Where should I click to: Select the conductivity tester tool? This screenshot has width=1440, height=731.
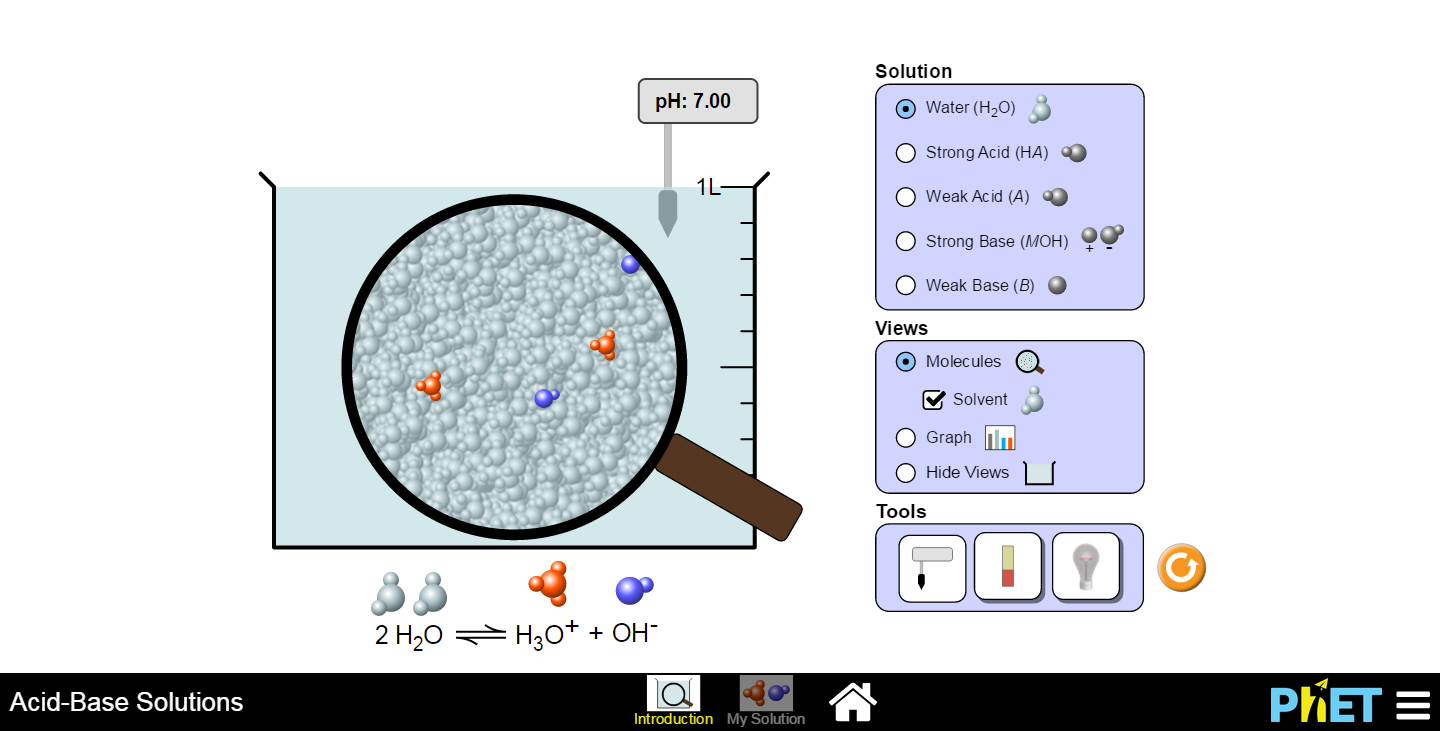pyautogui.click(x=1086, y=567)
